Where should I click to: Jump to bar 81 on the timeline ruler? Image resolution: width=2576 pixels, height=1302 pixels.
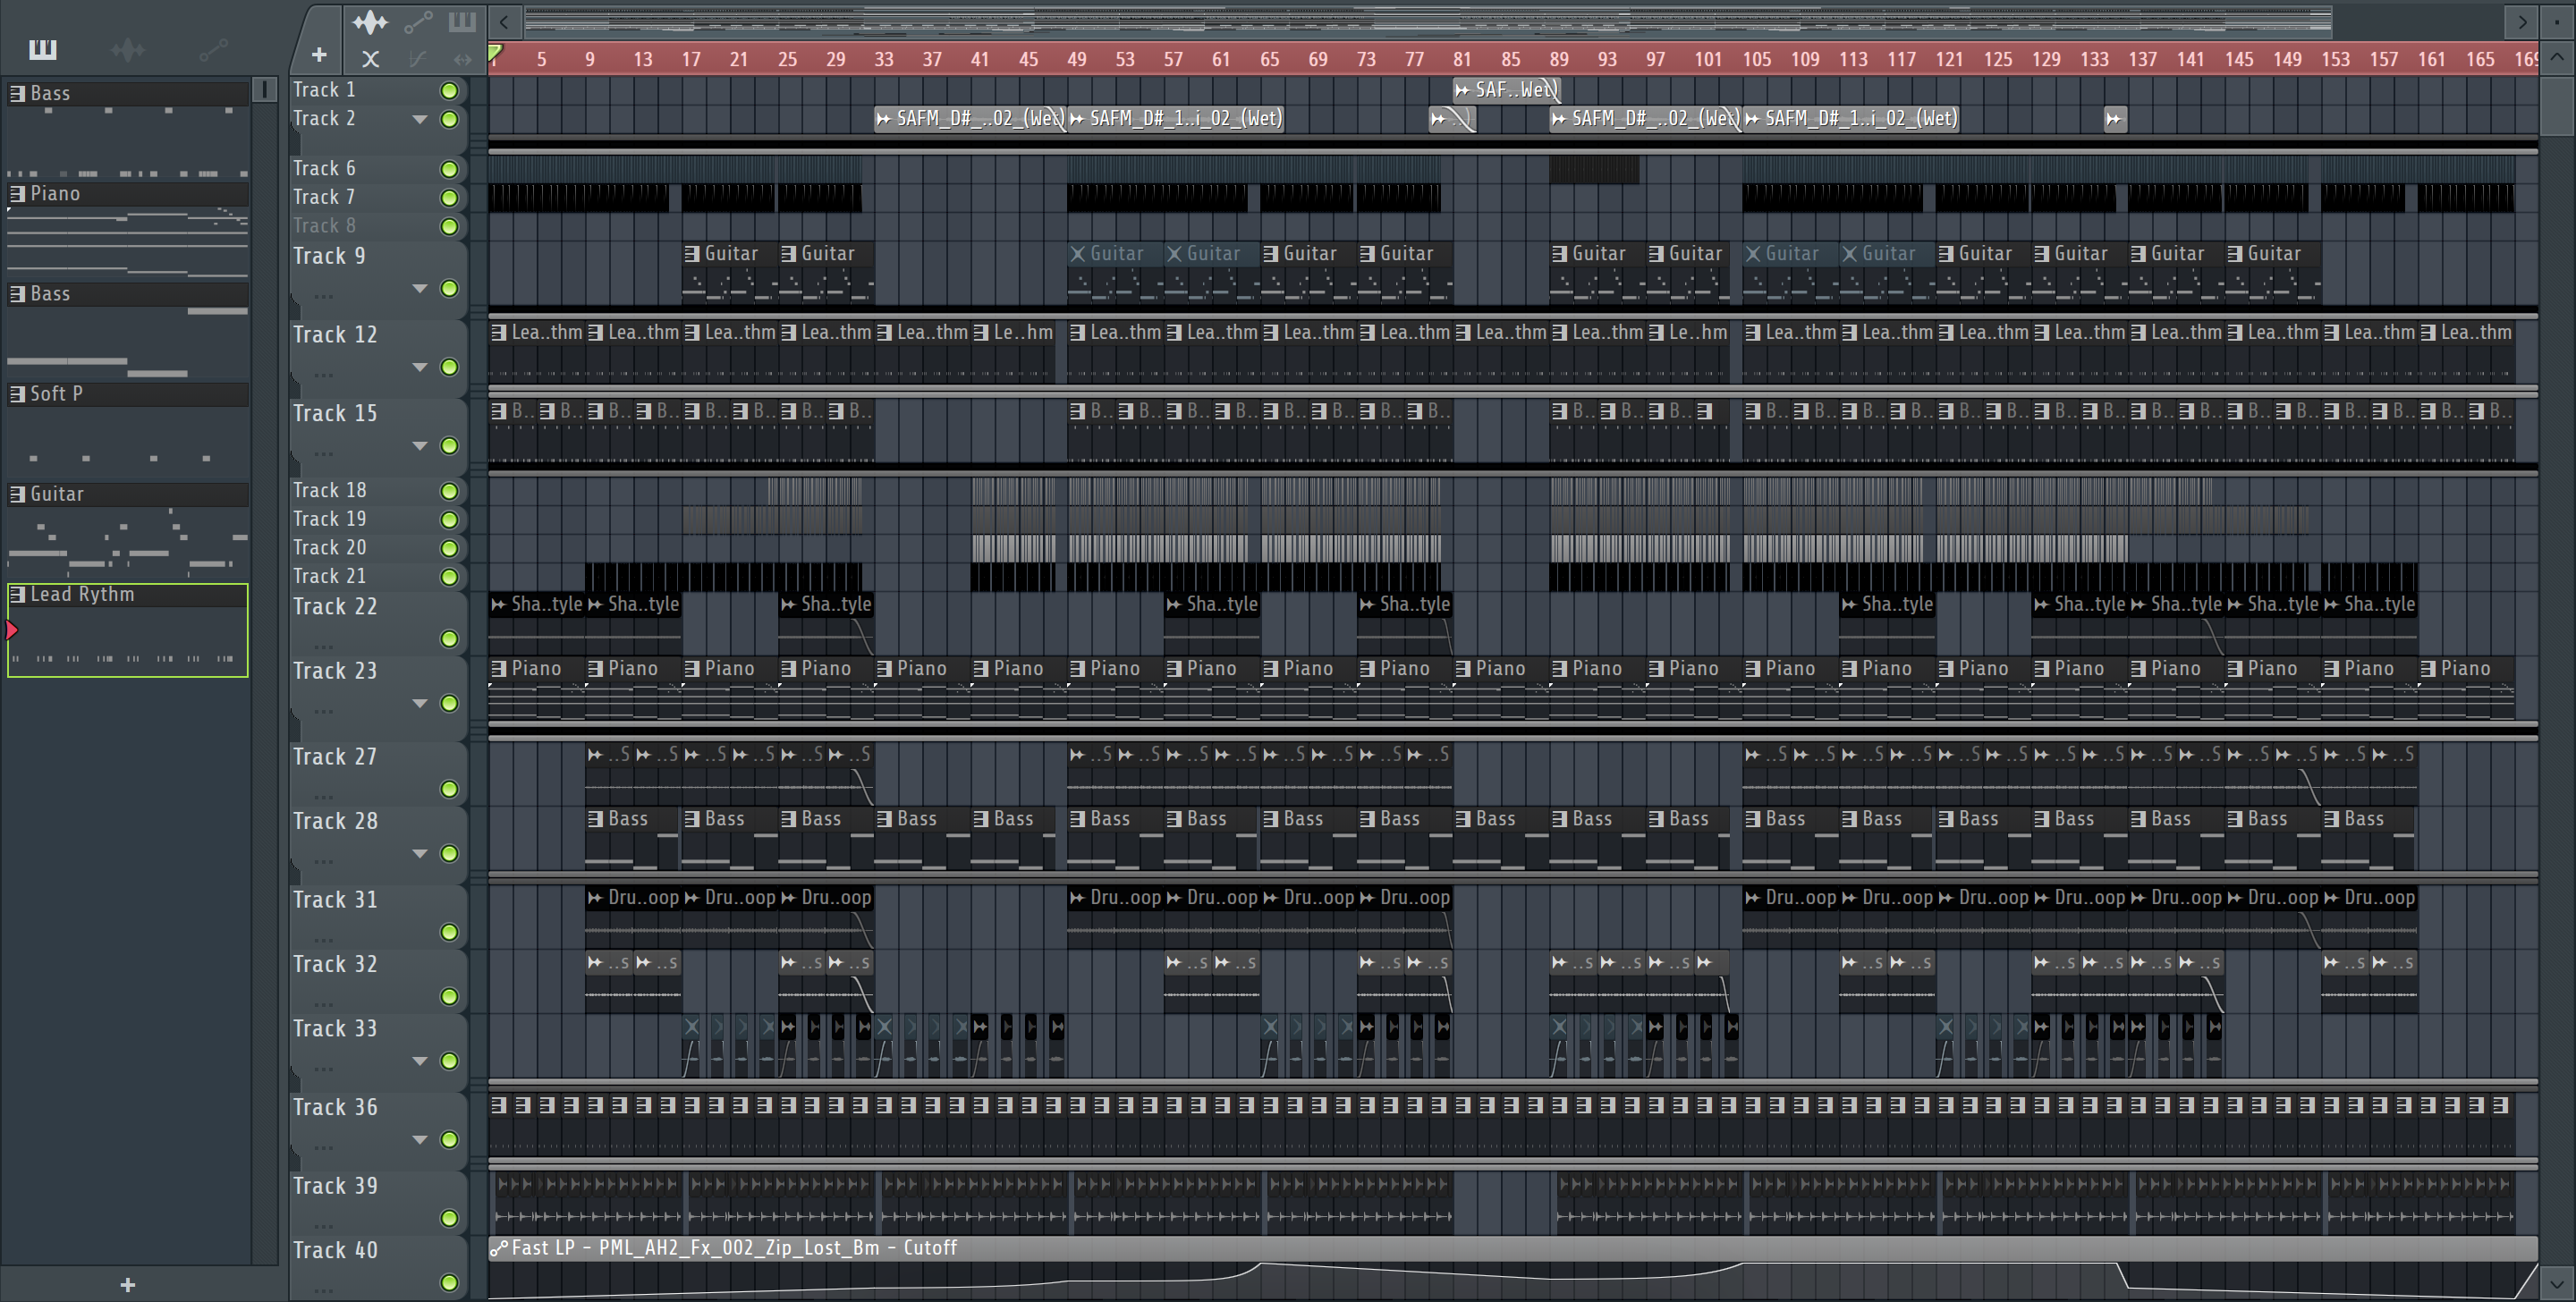tap(1462, 59)
